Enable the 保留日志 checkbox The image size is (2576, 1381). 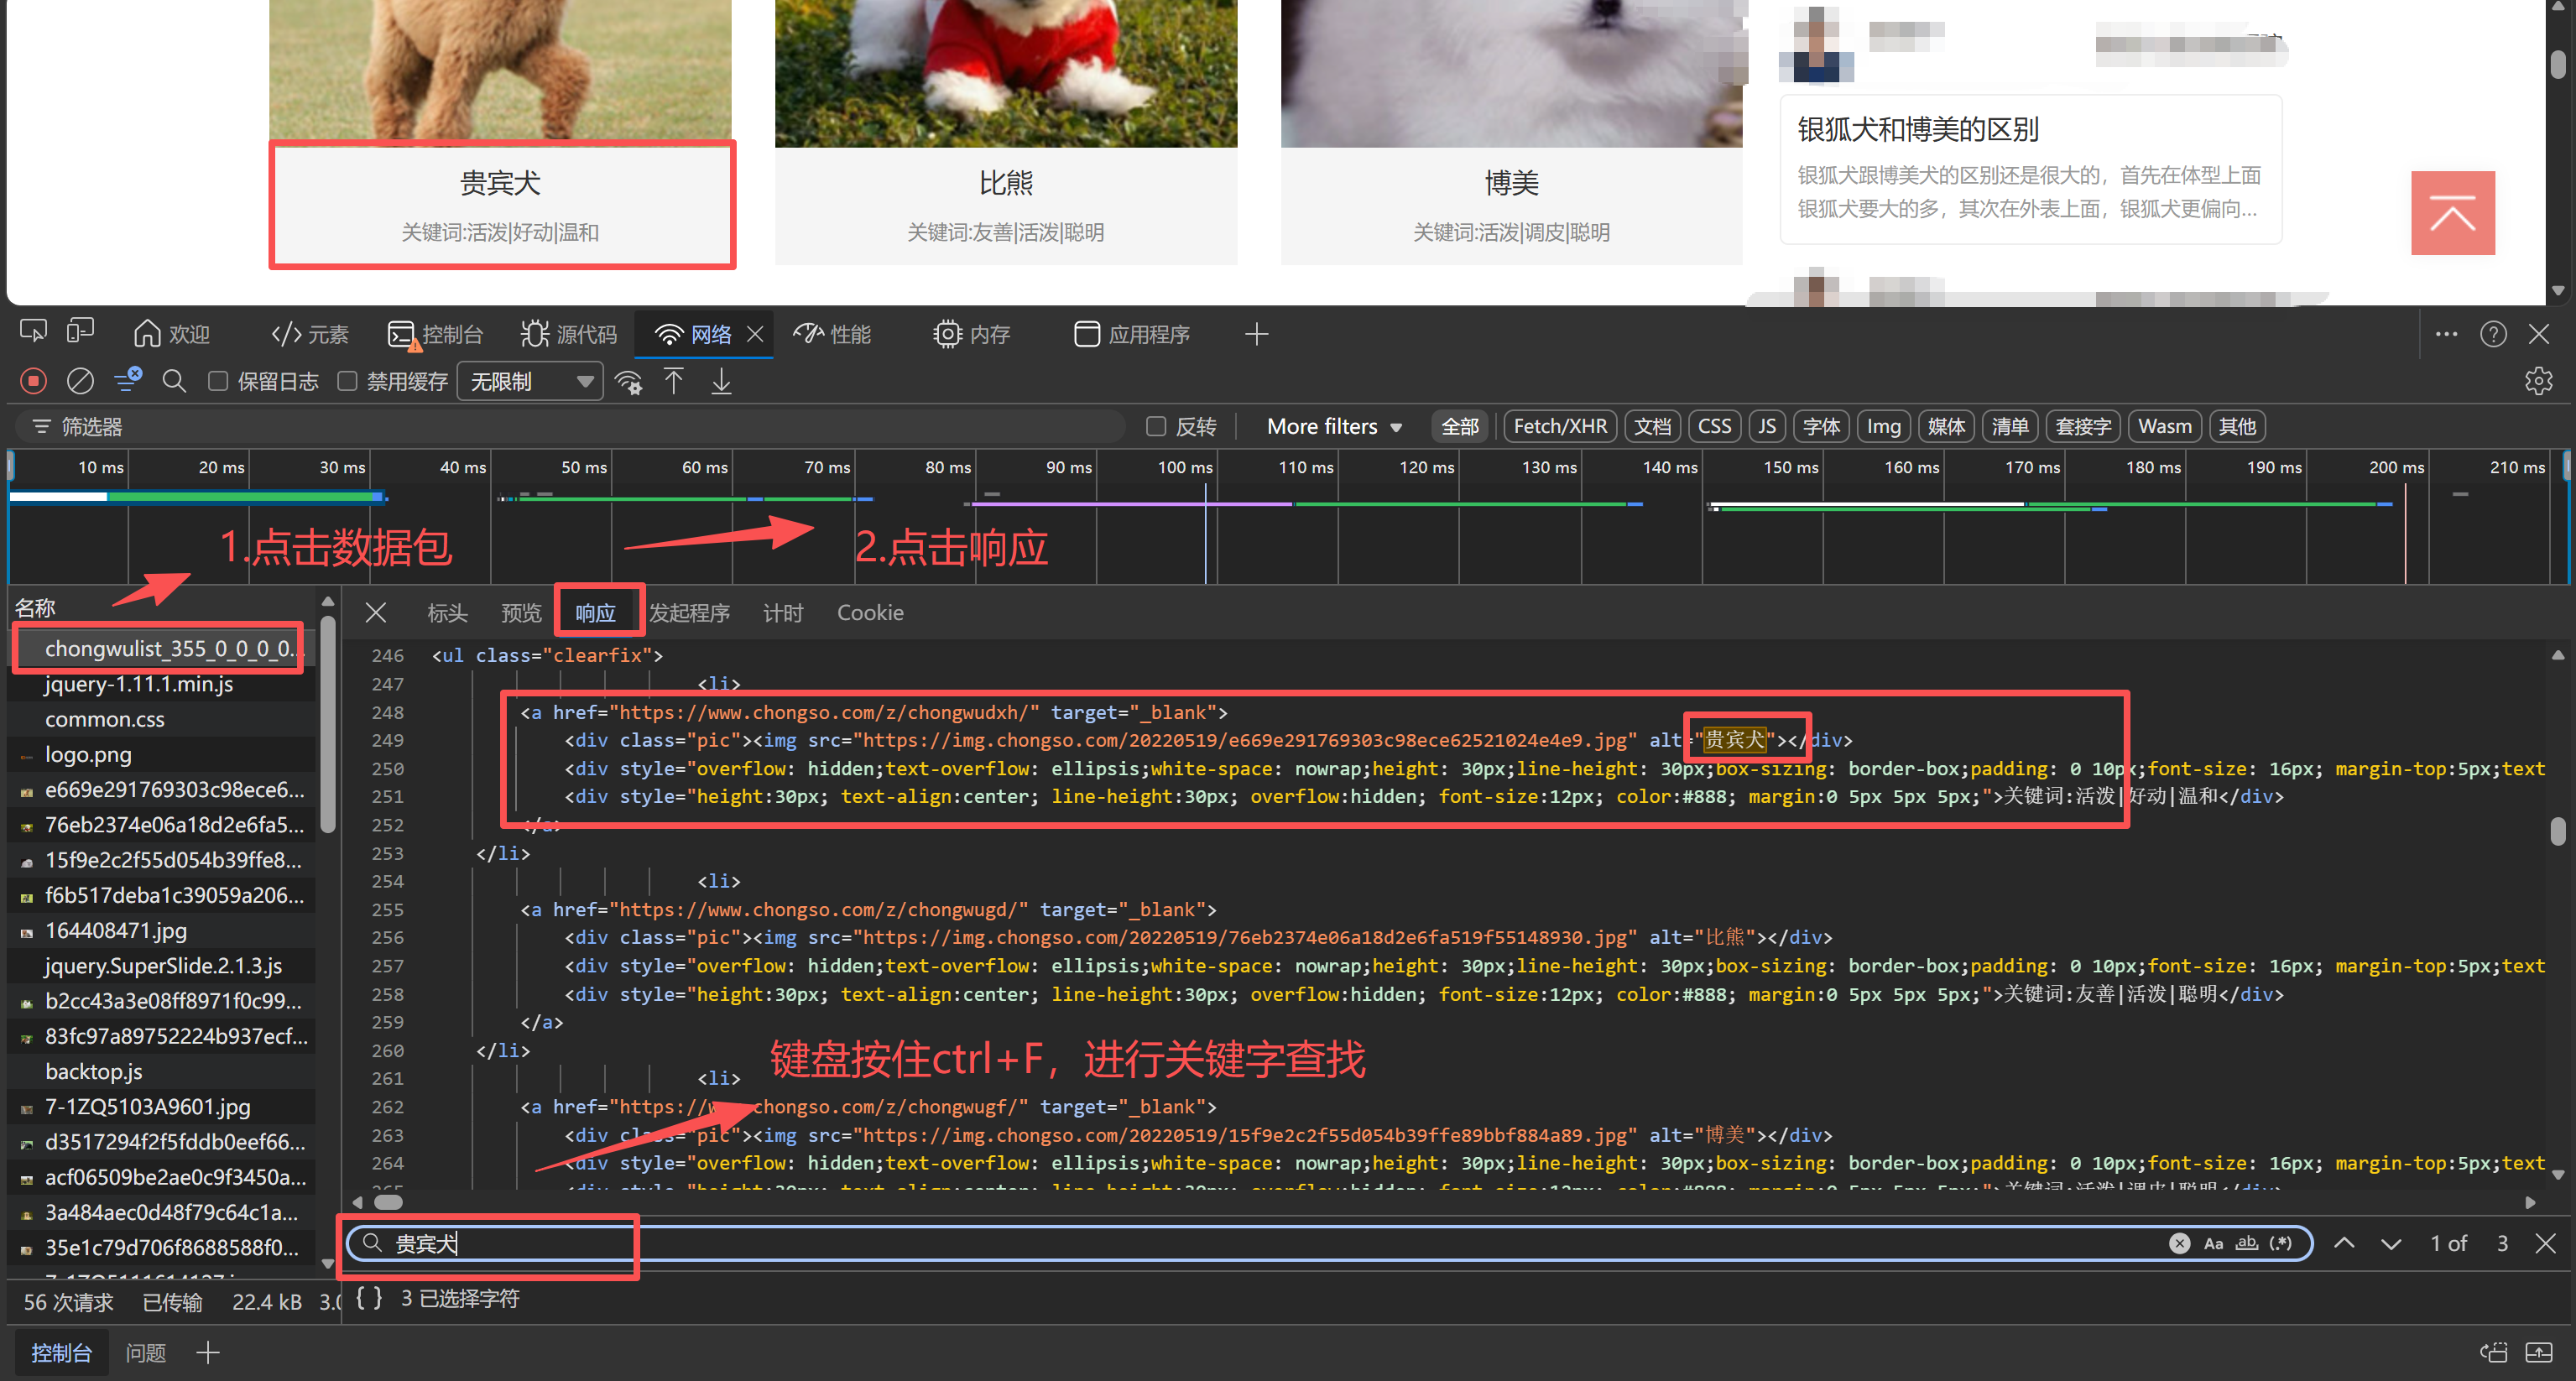pyautogui.click(x=217, y=381)
